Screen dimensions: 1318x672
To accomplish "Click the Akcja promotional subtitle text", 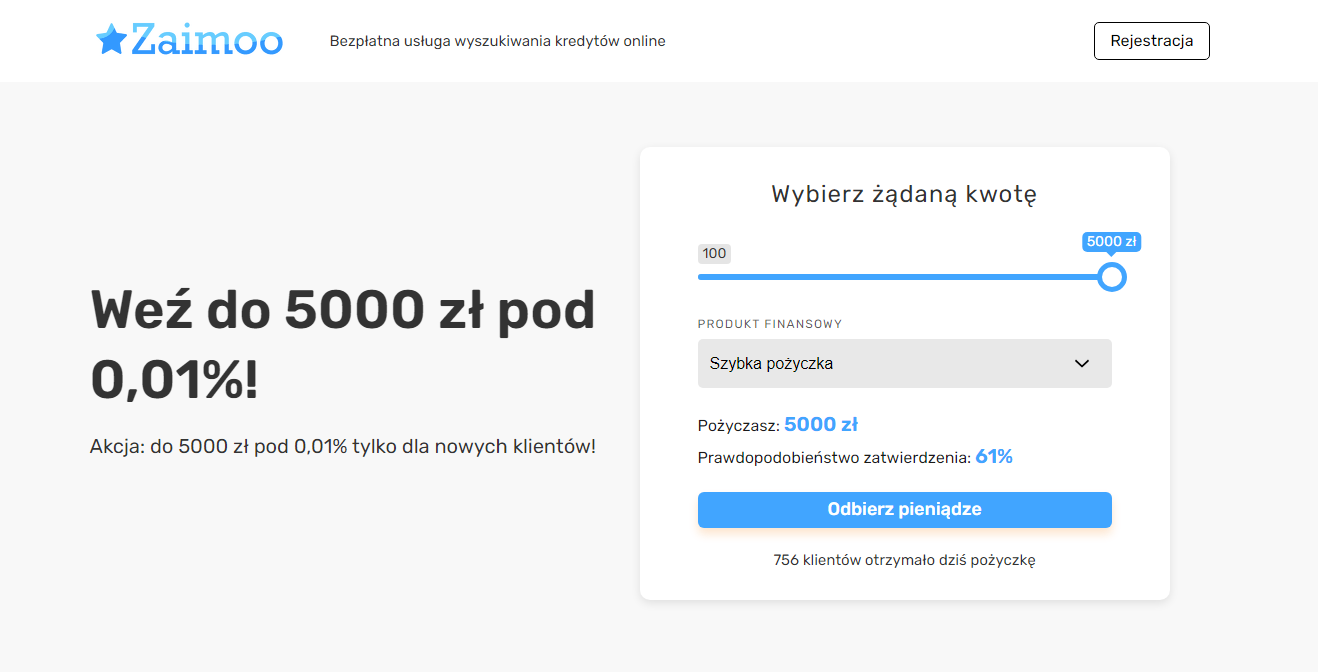I will pyautogui.click(x=343, y=447).
